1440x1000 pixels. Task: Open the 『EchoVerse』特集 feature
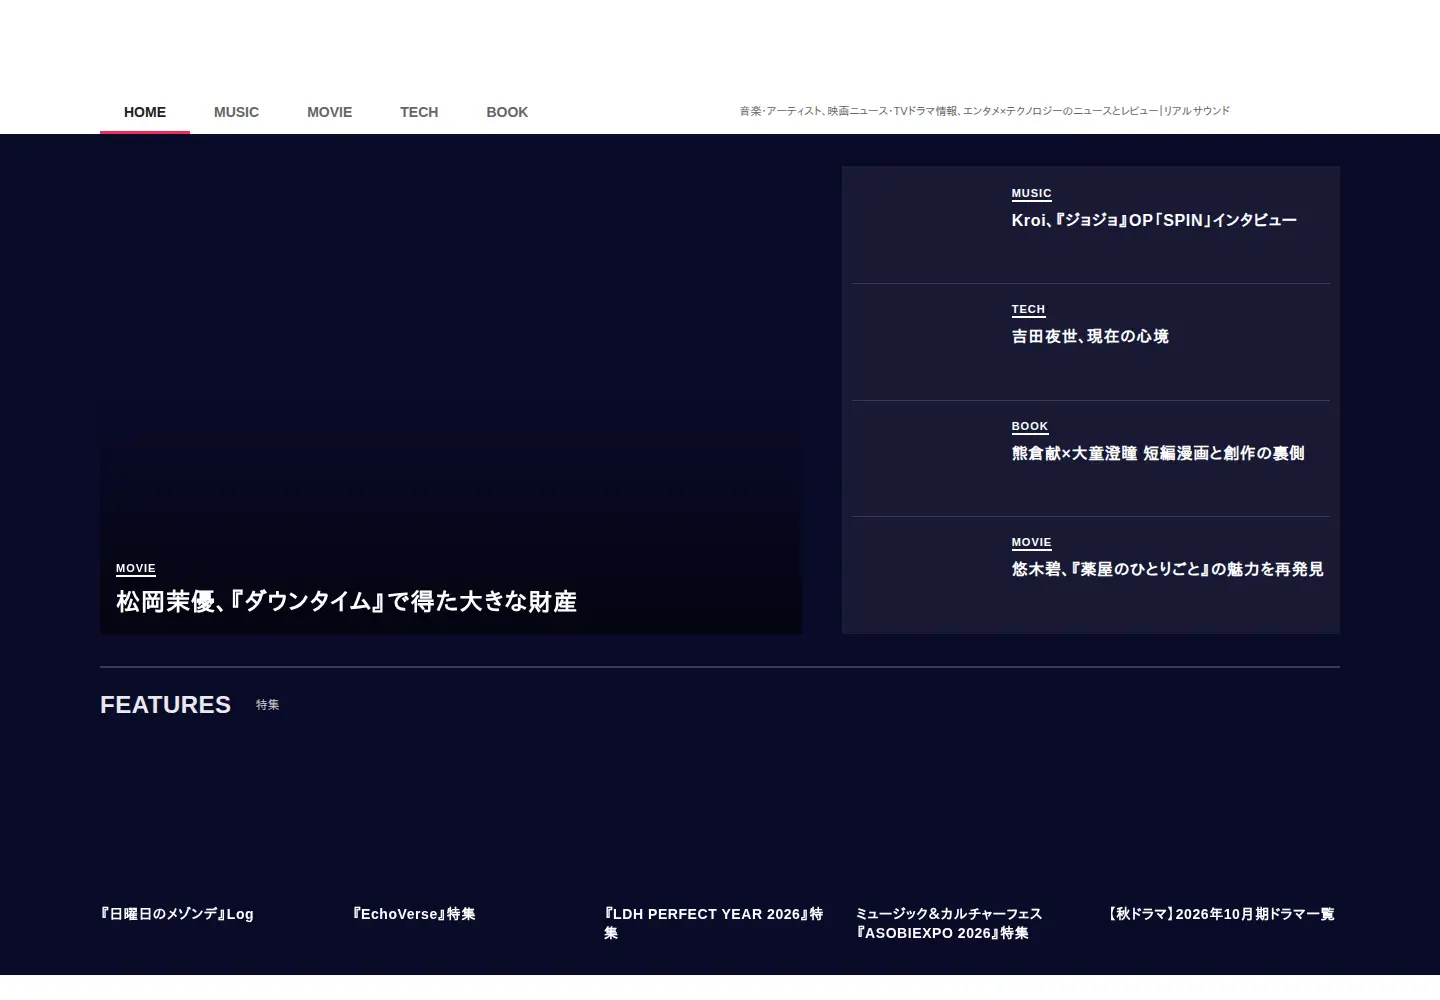click(414, 914)
